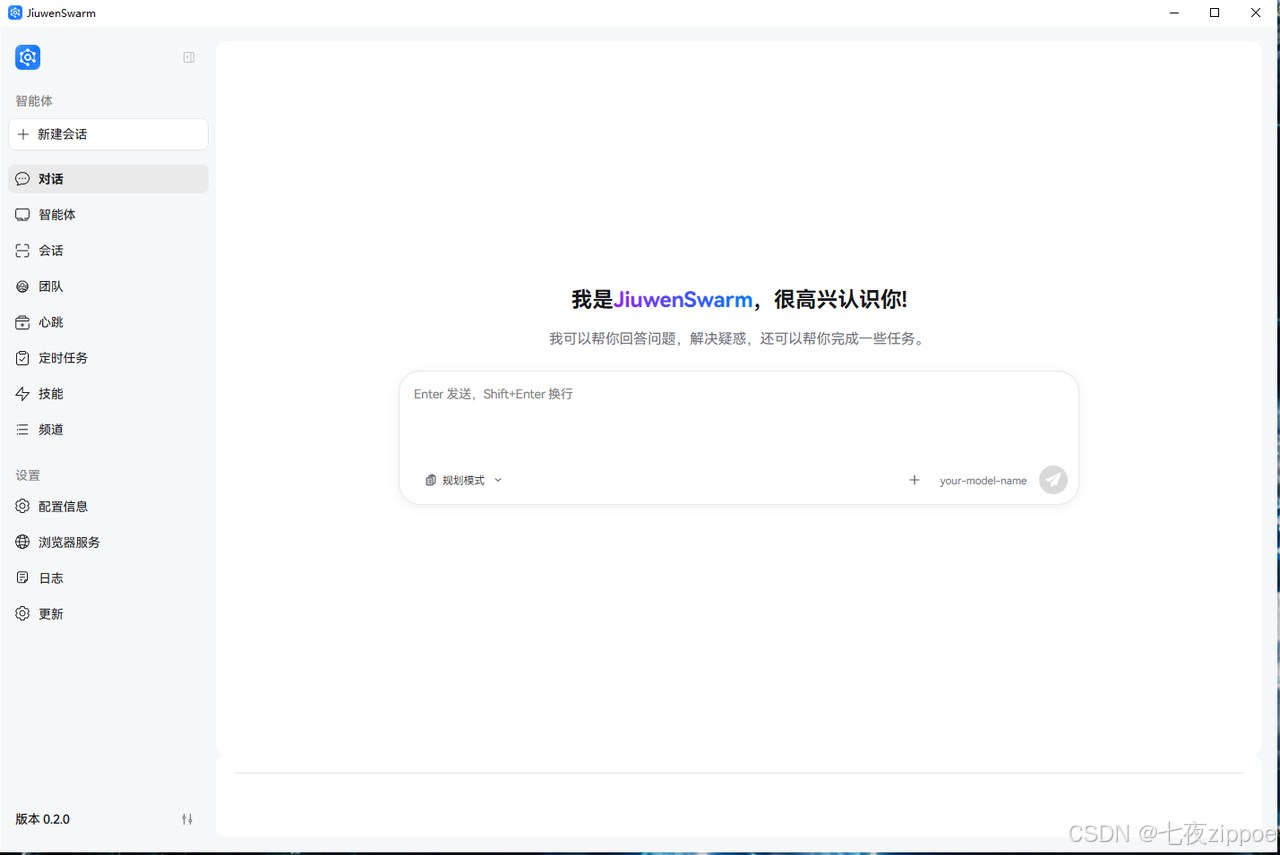1280x855 pixels.
Task: Open the 更新 update page
Action: (x=108, y=614)
